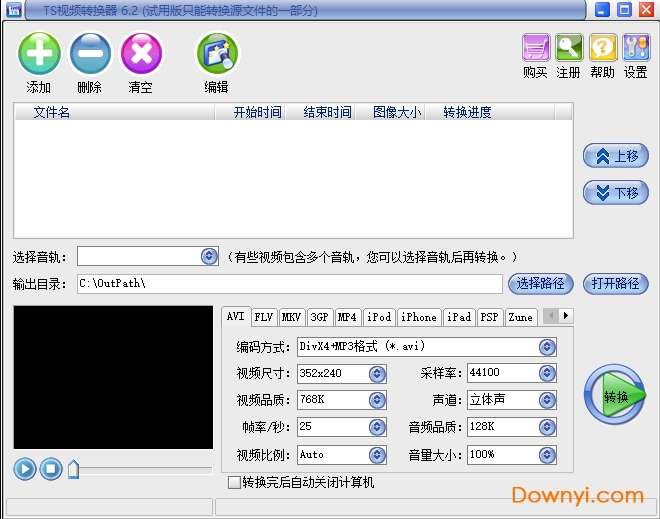Open the sample rate 44100 dropdown
The height and width of the screenshot is (519, 660).
pyautogui.click(x=547, y=373)
